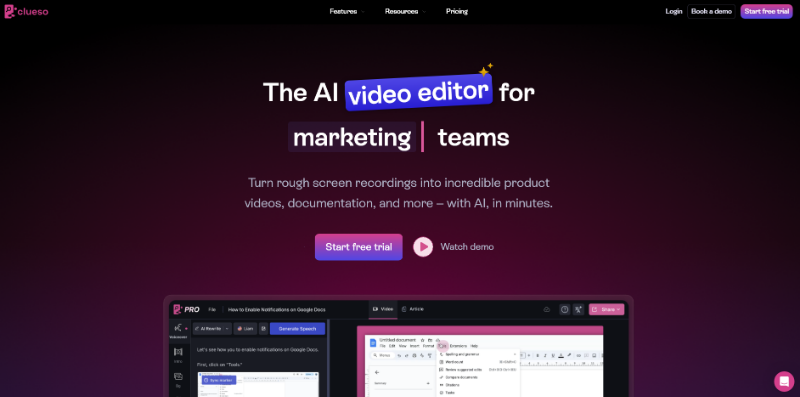Open the Share dropdown button
Screen dimensions: 800x397
(606, 309)
